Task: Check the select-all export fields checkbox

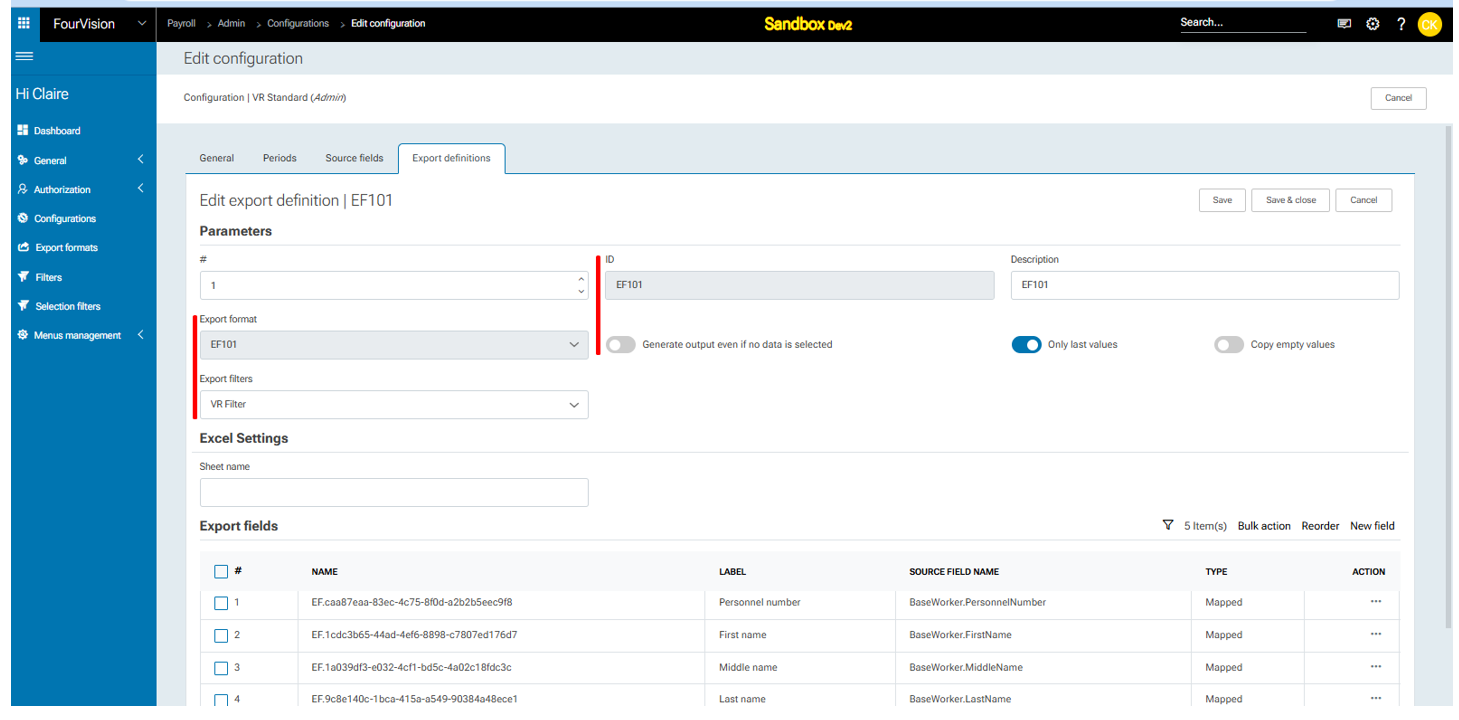Action: (221, 572)
